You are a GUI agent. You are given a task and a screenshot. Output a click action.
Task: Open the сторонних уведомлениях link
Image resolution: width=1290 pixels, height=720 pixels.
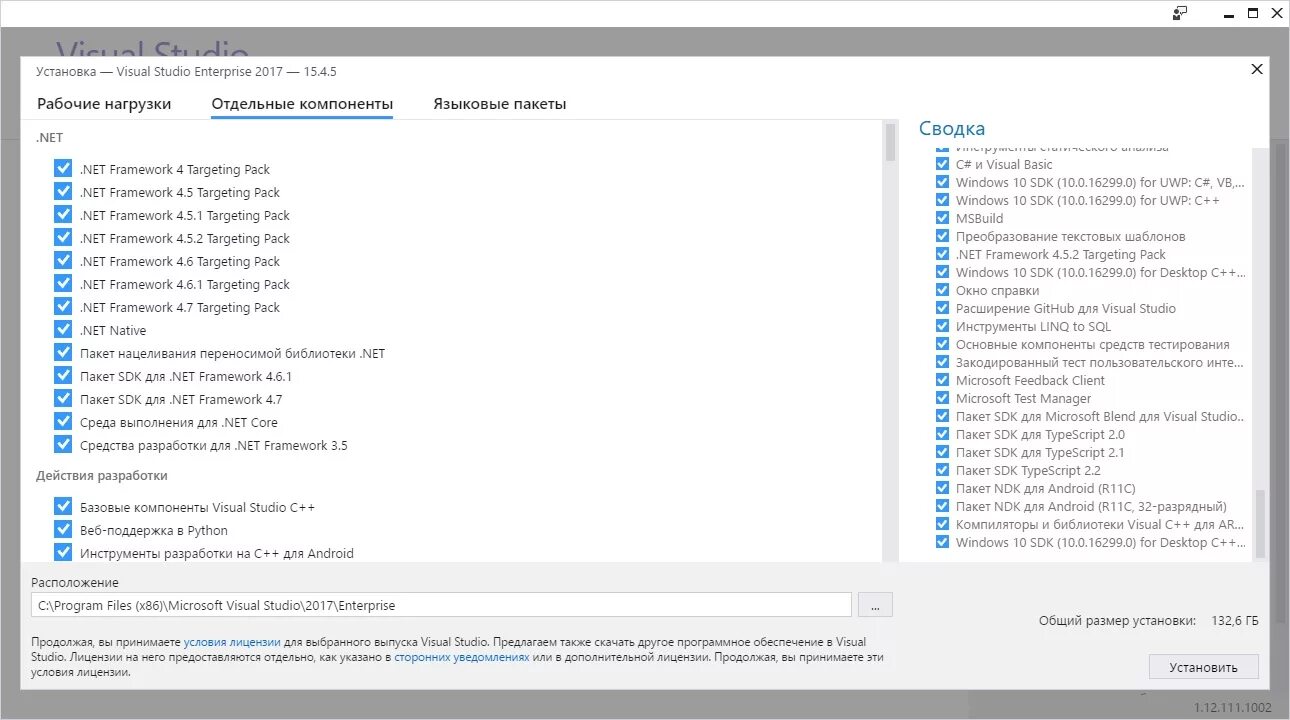coord(462,657)
